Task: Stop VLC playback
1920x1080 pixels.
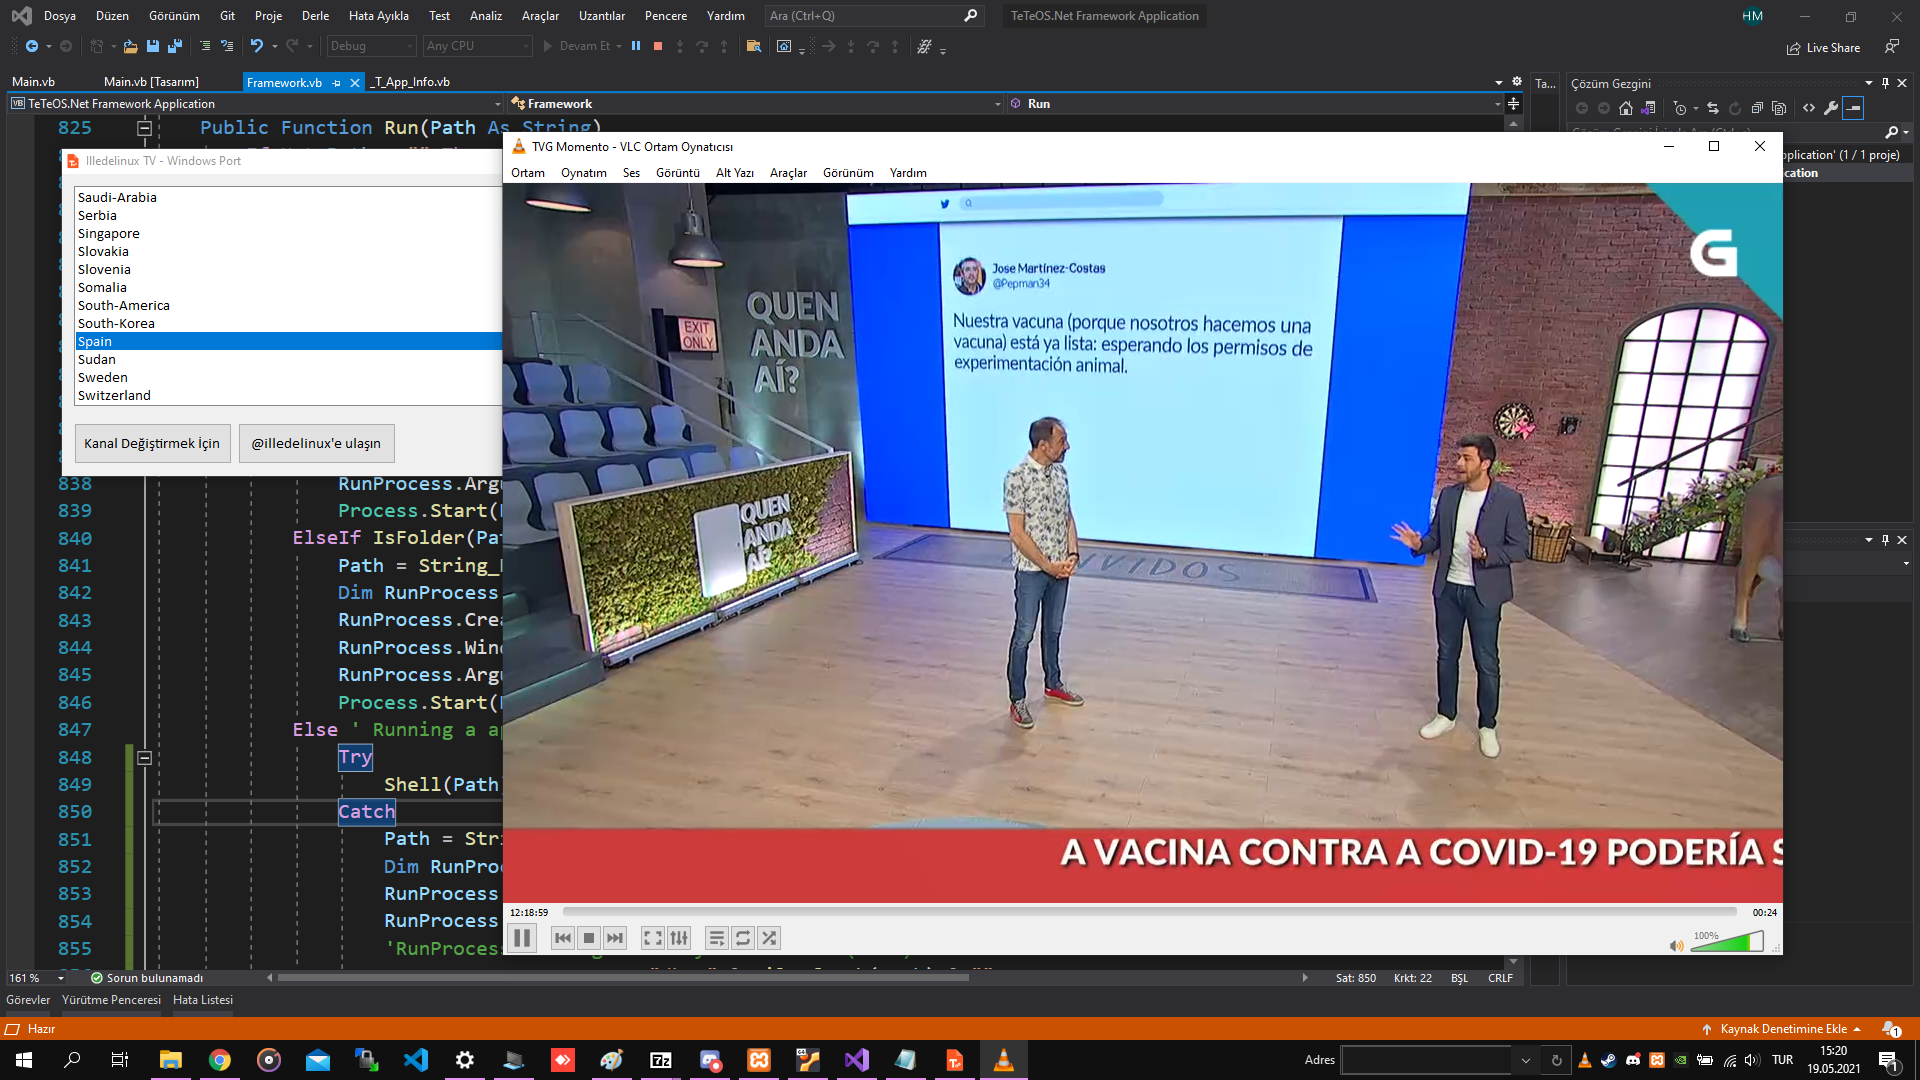Action: click(589, 938)
